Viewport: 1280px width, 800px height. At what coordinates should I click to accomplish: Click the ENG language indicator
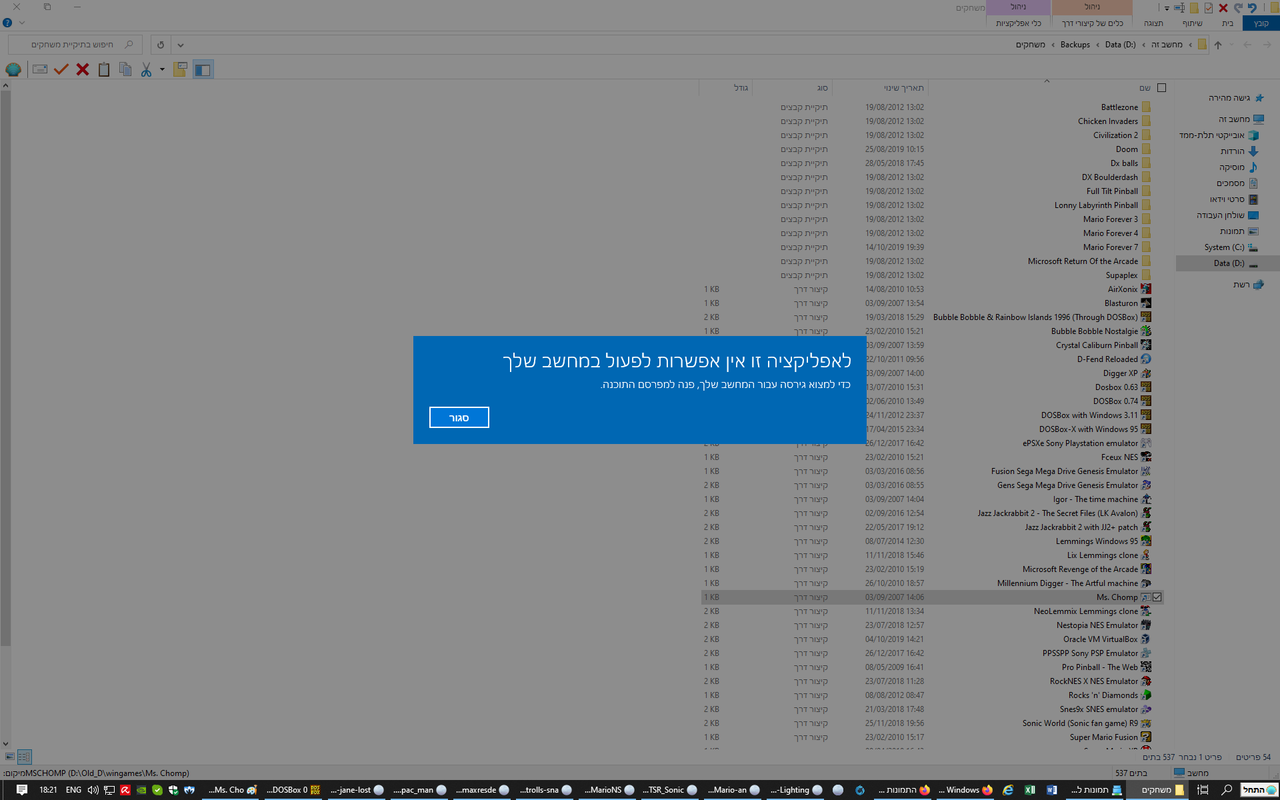(74, 790)
